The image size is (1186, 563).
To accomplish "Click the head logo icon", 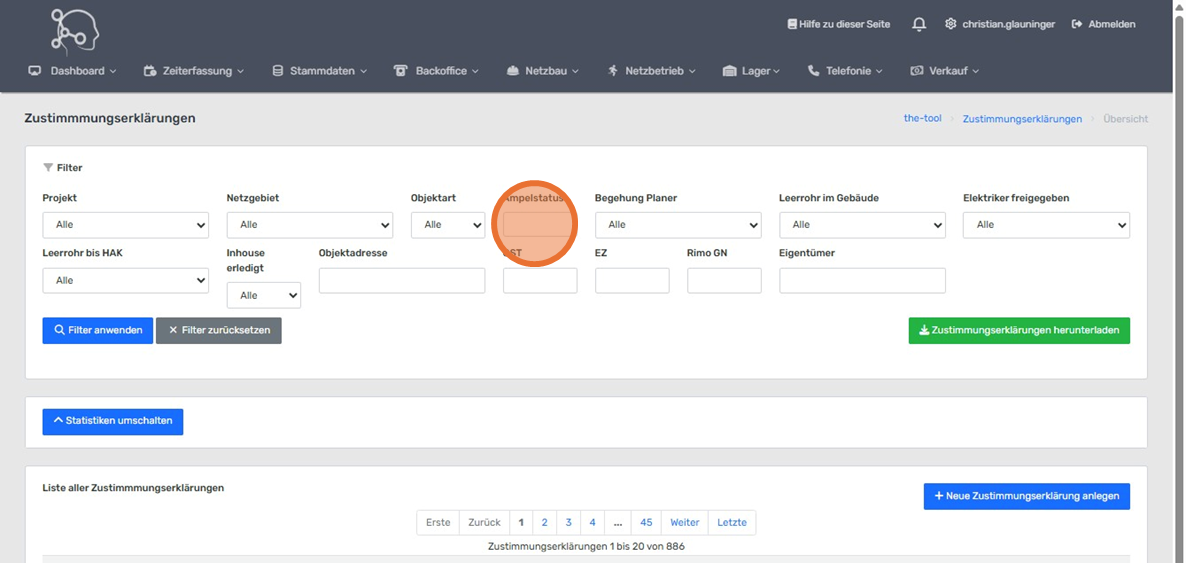I will 75,31.
